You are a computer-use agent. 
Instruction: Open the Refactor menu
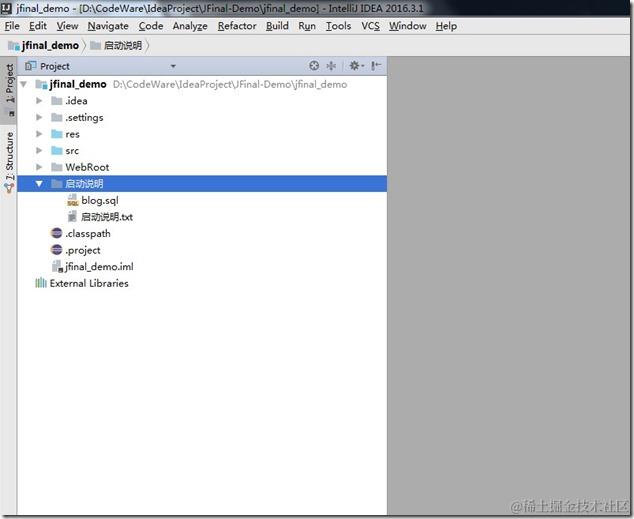[x=237, y=26]
